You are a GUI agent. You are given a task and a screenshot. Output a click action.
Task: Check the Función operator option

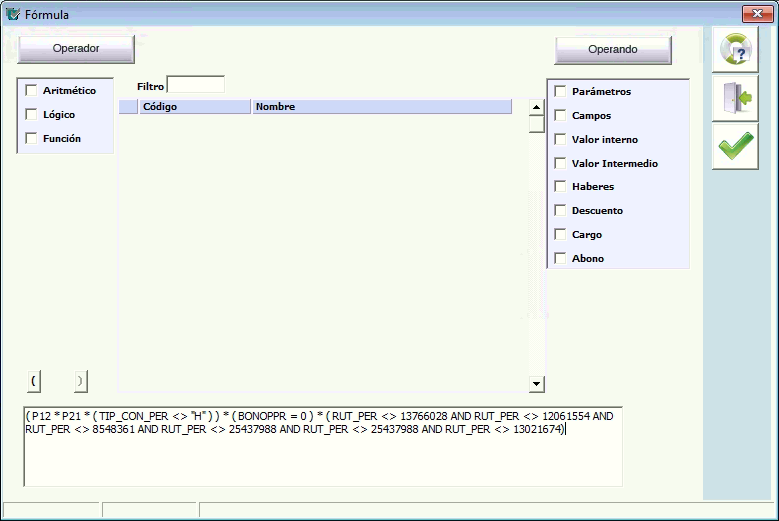31,139
